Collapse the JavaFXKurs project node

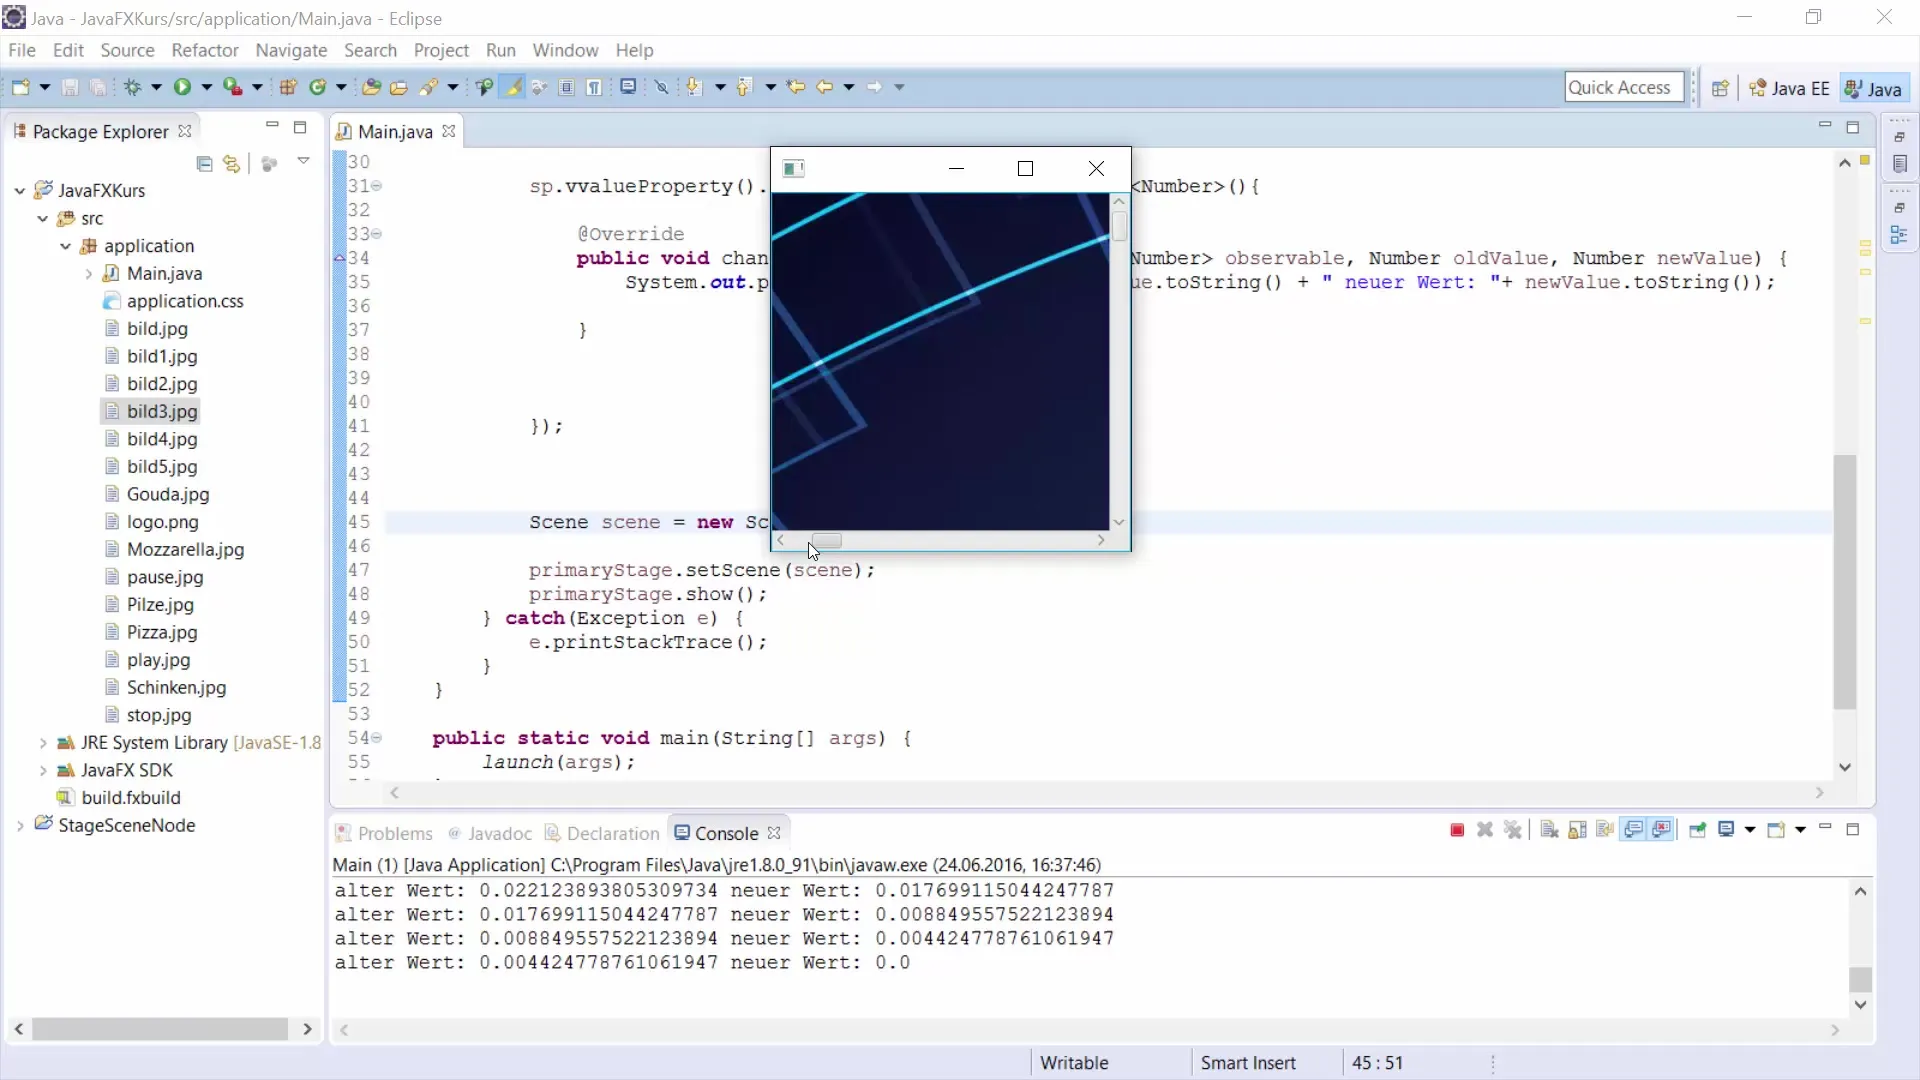tap(20, 190)
